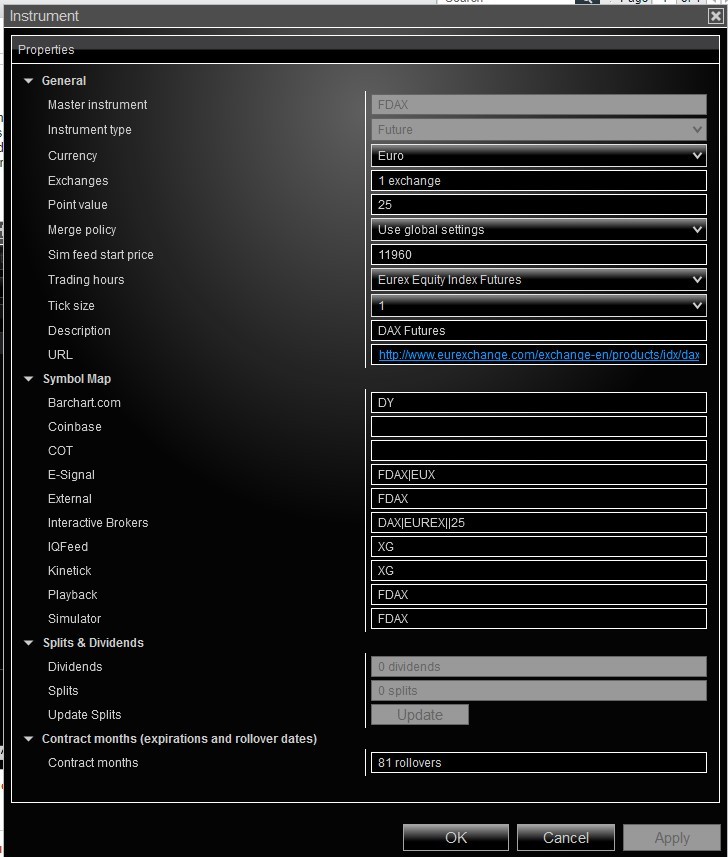Screen dimensions: 728x857
Task: Click the Description field with DAX Futures
Action: [x=538, y=331]
